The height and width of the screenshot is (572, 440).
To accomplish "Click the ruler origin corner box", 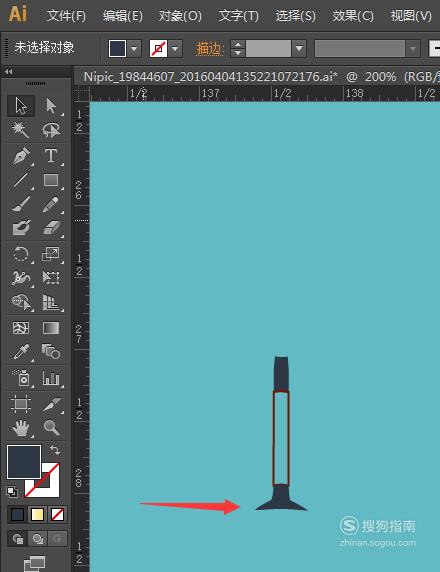I will [82, 94].
